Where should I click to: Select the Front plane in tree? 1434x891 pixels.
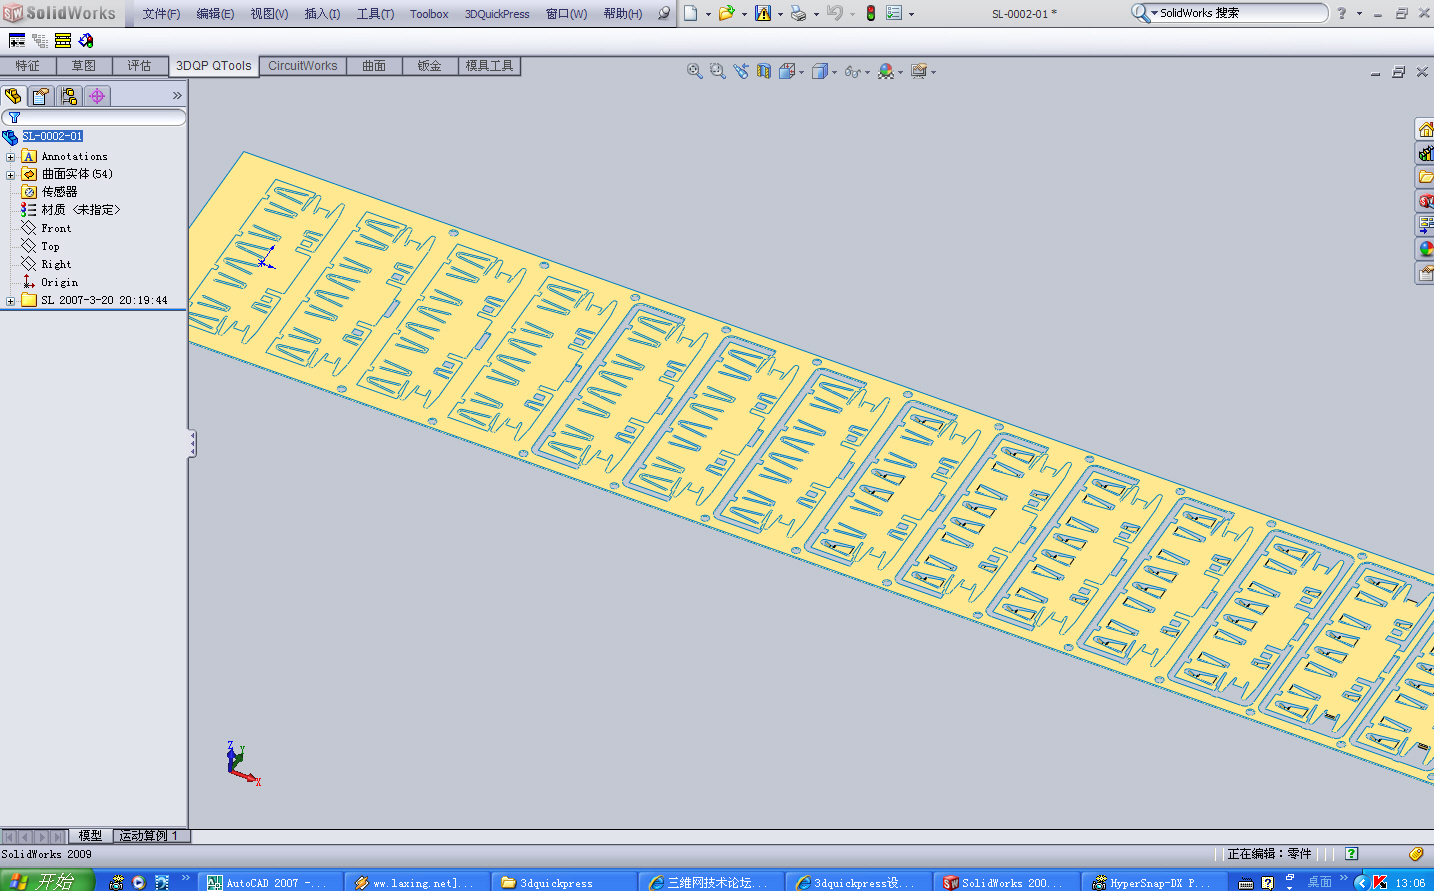pyautogui.click(x=56, y=229)
